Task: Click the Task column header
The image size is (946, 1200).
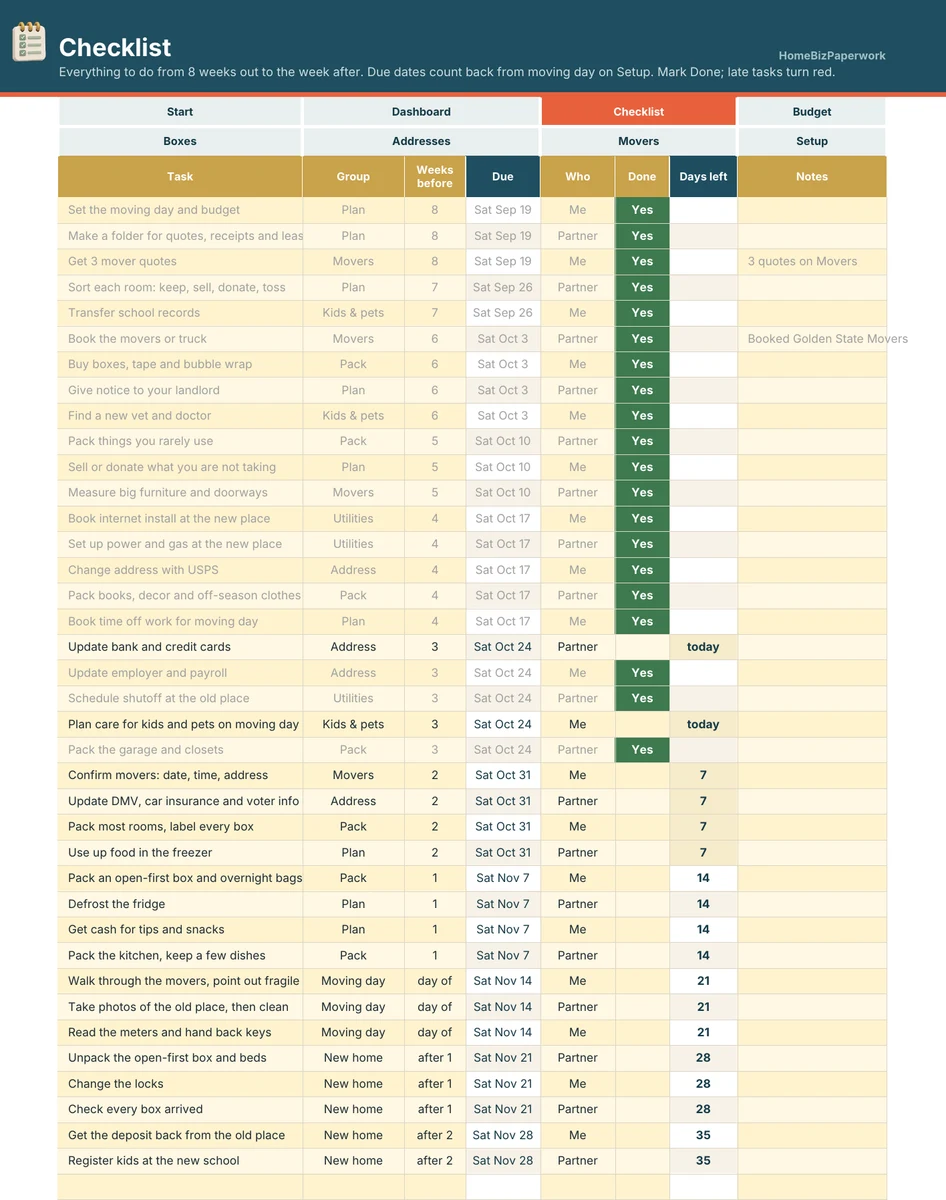Action: [x=180, y=176]
